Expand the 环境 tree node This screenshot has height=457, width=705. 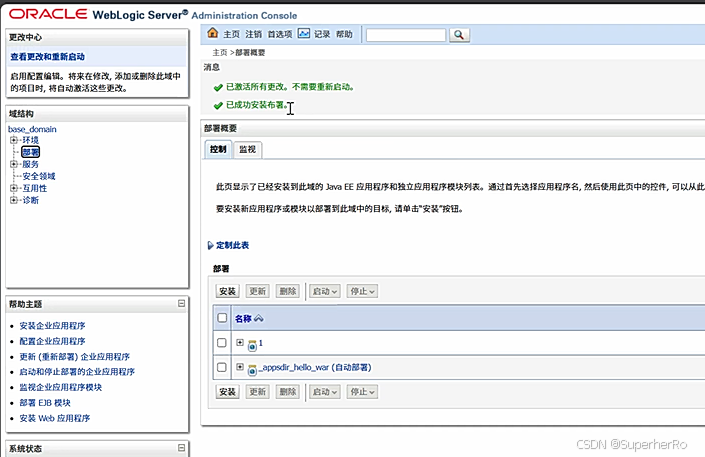[14, 140]
